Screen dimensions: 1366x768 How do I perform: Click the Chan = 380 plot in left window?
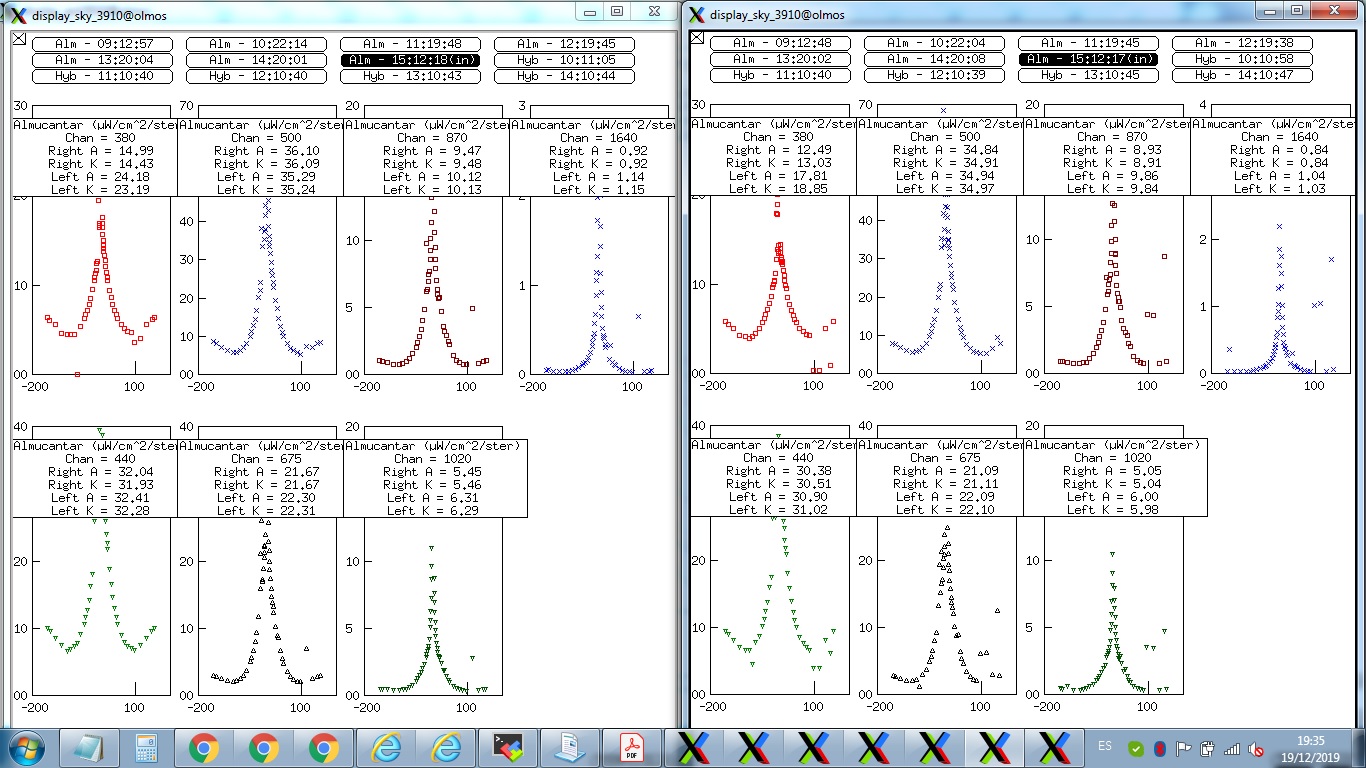click(x=102, y=285)
